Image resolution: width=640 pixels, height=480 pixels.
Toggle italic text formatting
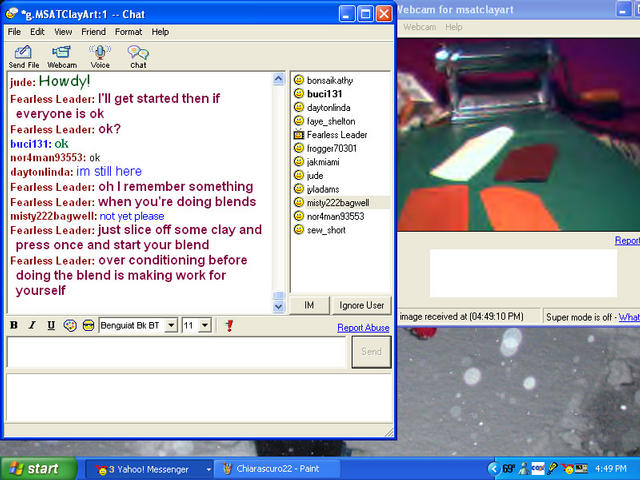[32, 325]
